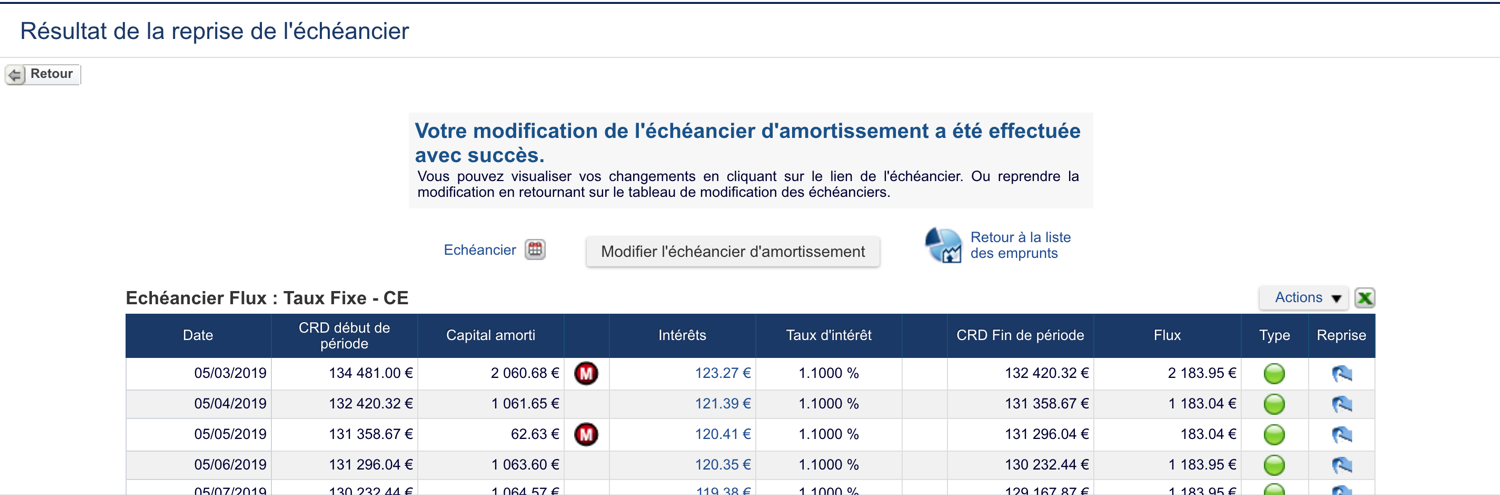Select the 05/03/2019 date cell

point(198,373)
